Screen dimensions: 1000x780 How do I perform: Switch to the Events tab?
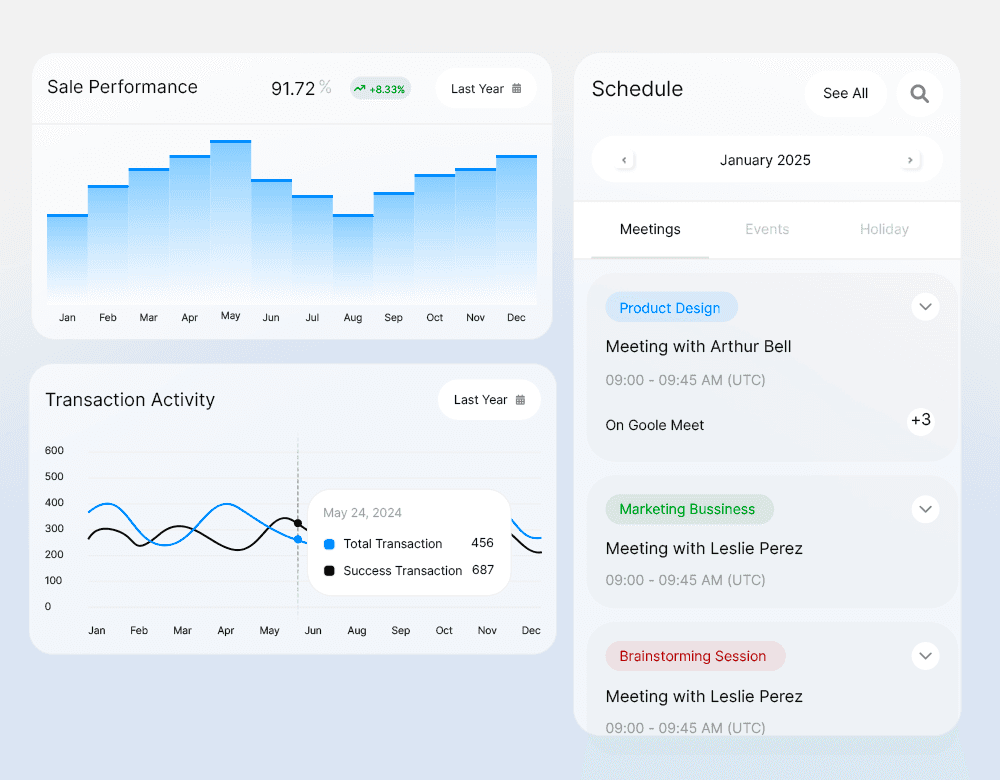click(x=767, y=229)
